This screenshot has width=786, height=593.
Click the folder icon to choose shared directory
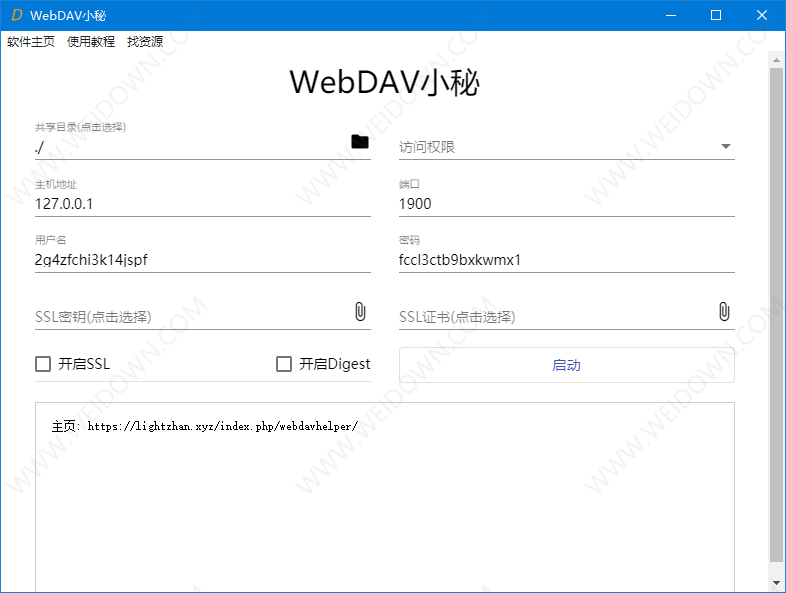[x=359, y=142]
